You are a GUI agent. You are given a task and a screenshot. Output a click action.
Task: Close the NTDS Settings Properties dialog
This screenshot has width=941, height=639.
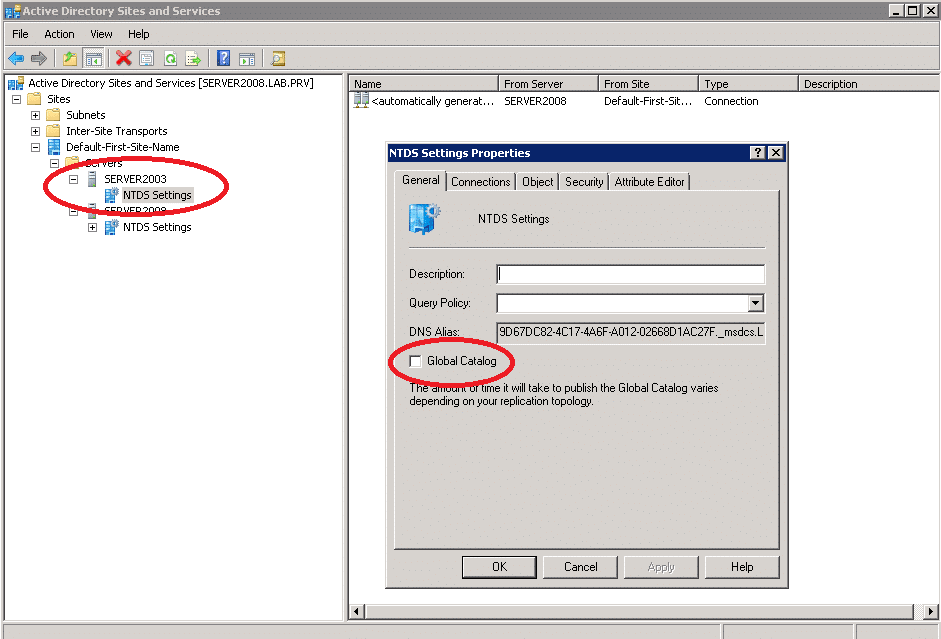point(776,152)
